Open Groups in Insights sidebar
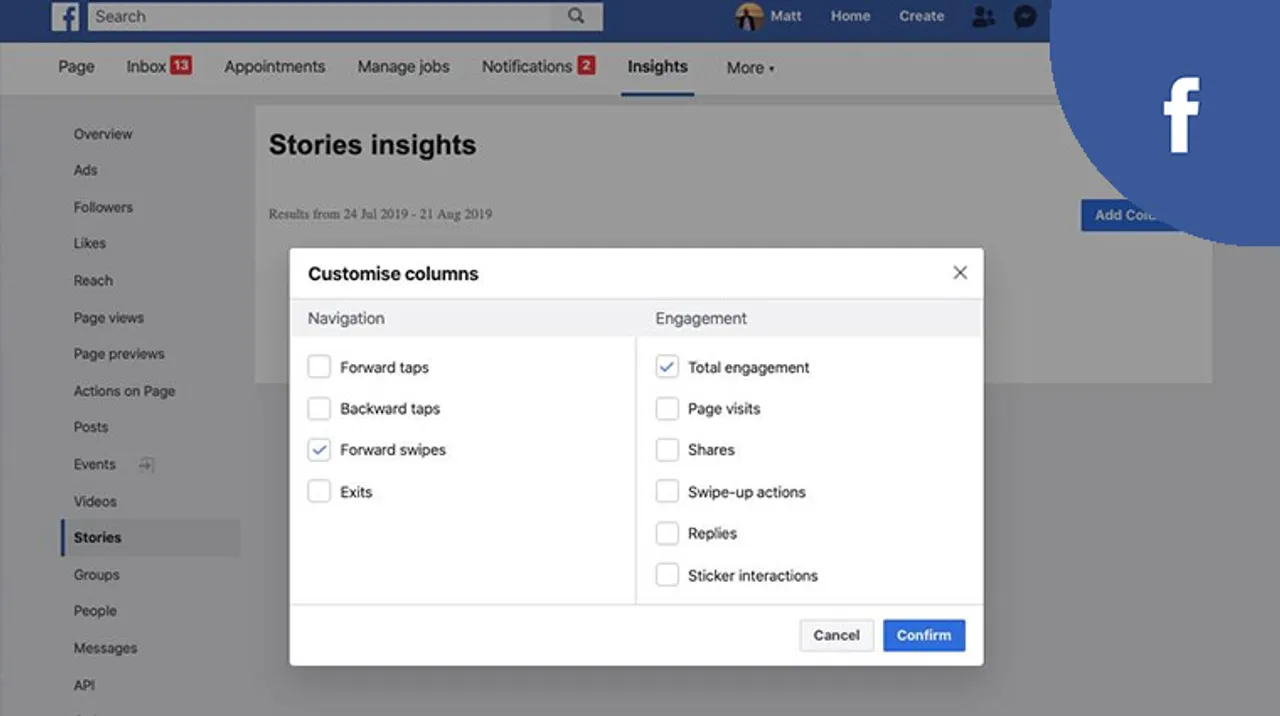The image size is (1280, 716). tap(96, 575)
